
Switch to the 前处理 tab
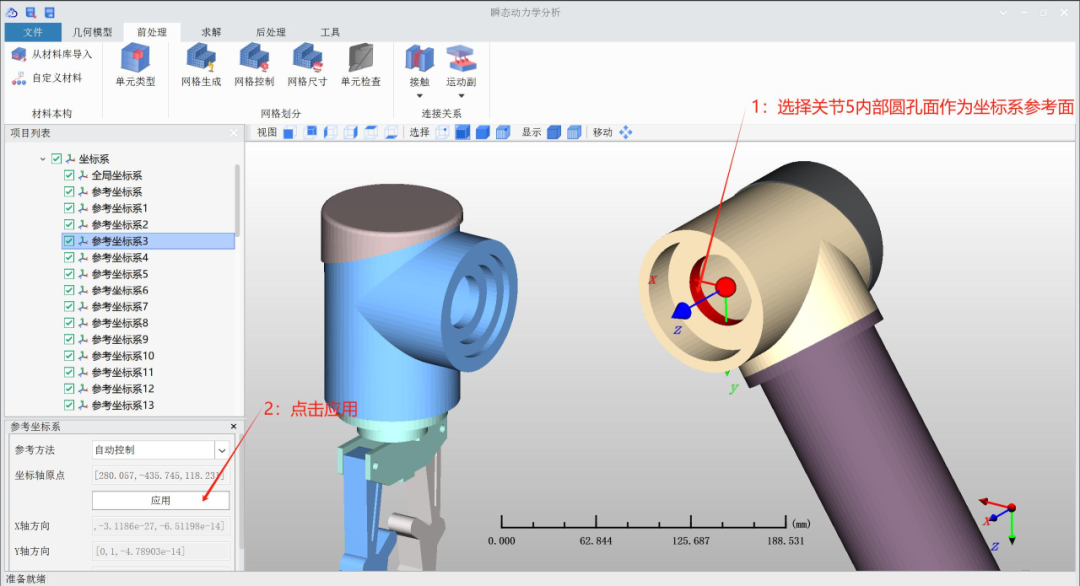coord(152,32)
